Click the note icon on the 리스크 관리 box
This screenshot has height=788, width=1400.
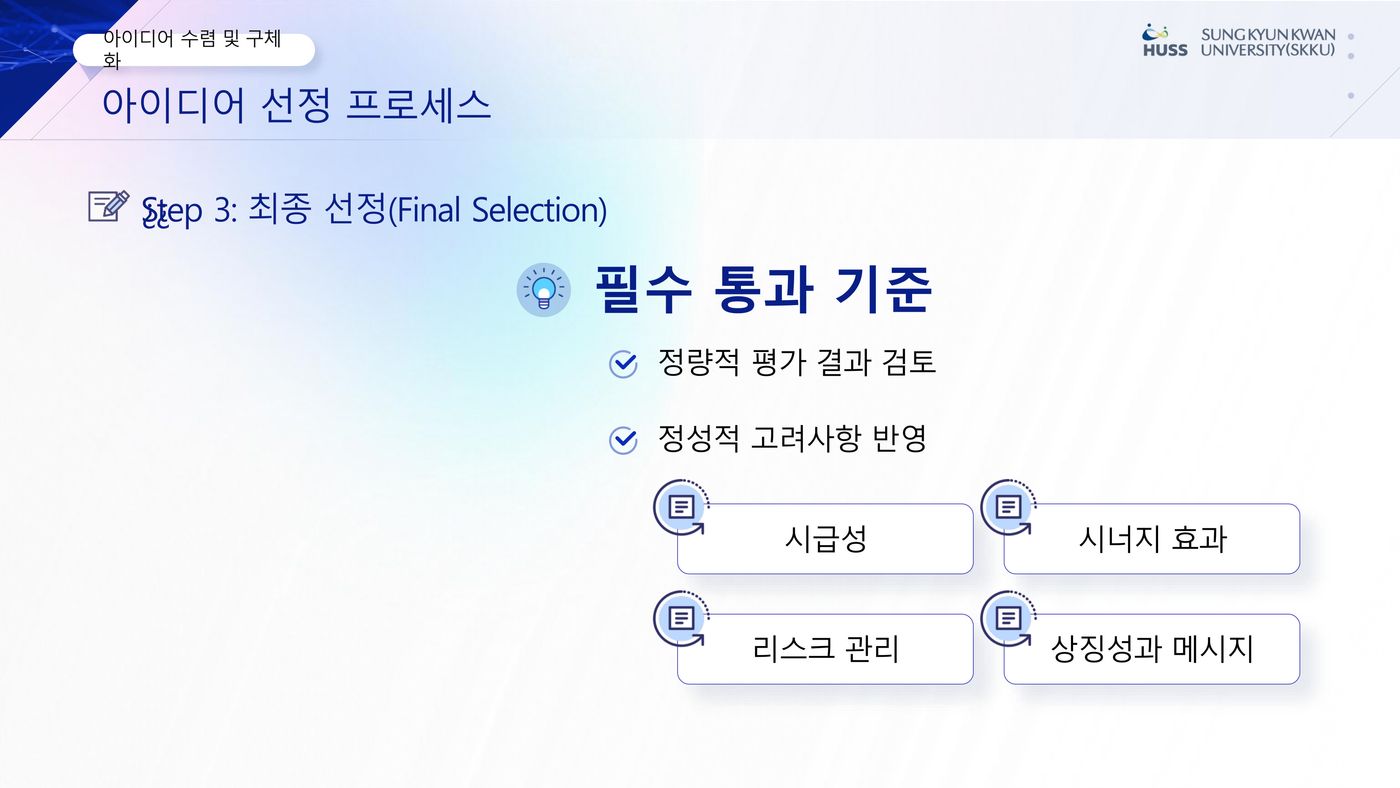[x=681, y=618]
